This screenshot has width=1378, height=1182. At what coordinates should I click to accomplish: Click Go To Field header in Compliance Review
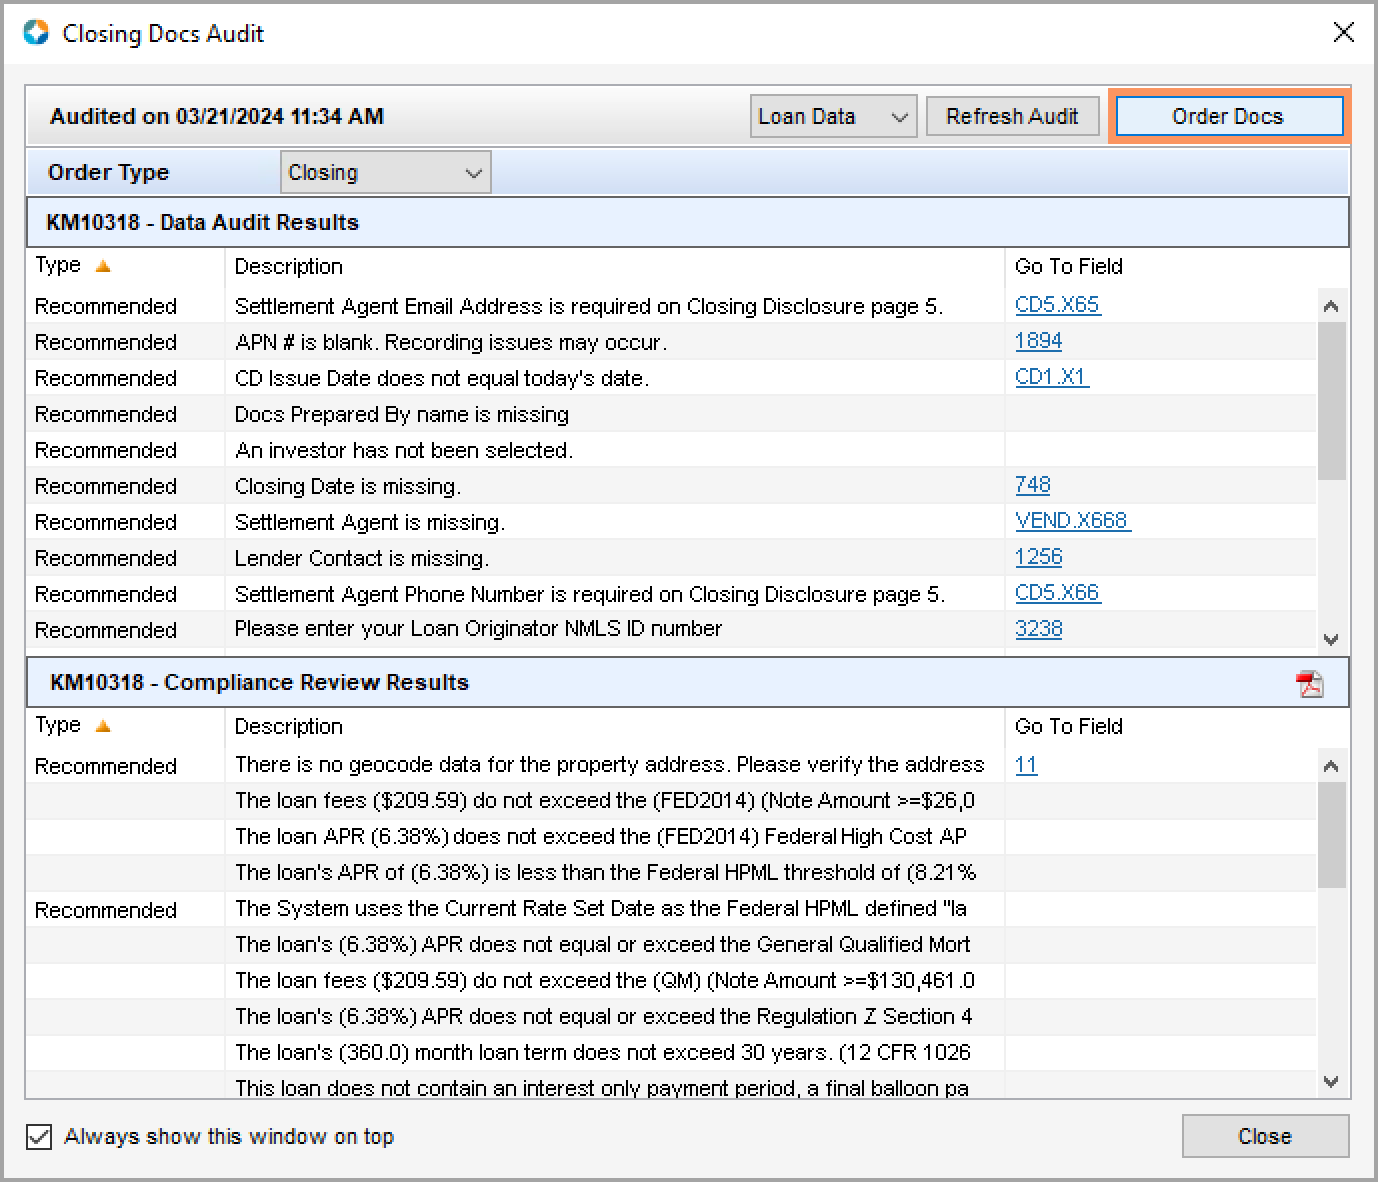[x=1069, y=727]
